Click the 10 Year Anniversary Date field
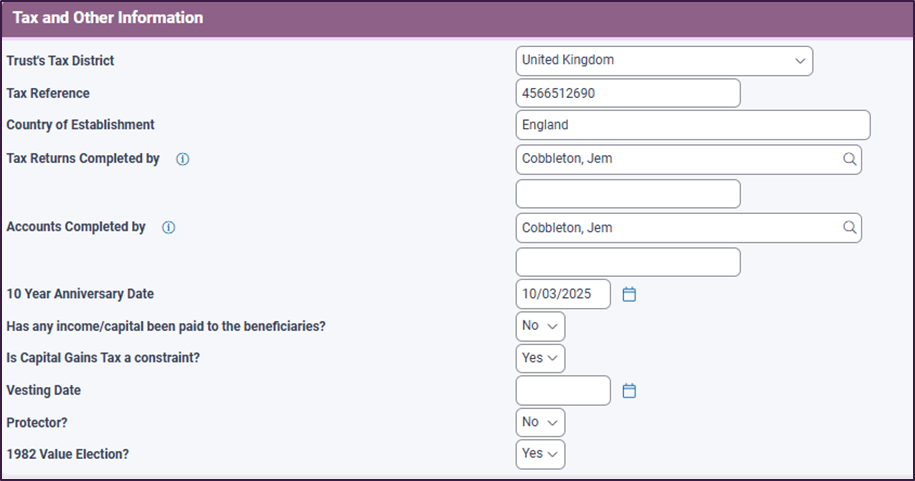Screen dimensions: 915x481 click(x=562, y=294)
